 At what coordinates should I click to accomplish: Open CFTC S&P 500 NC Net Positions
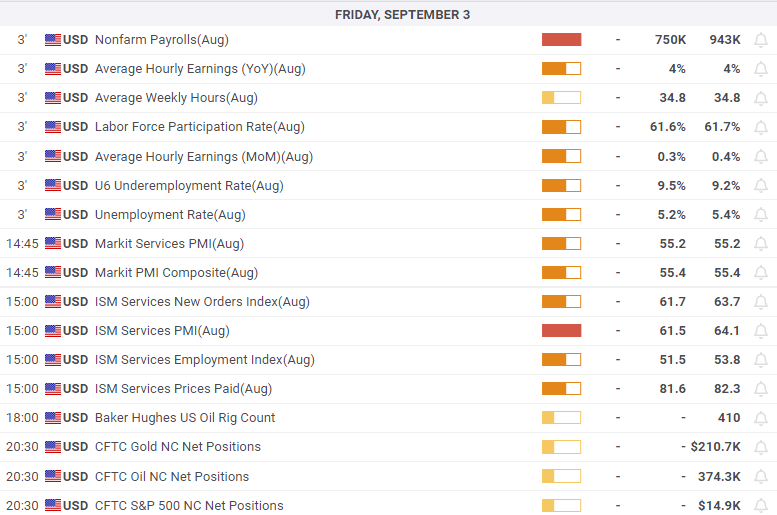click(x=188, y=505)
